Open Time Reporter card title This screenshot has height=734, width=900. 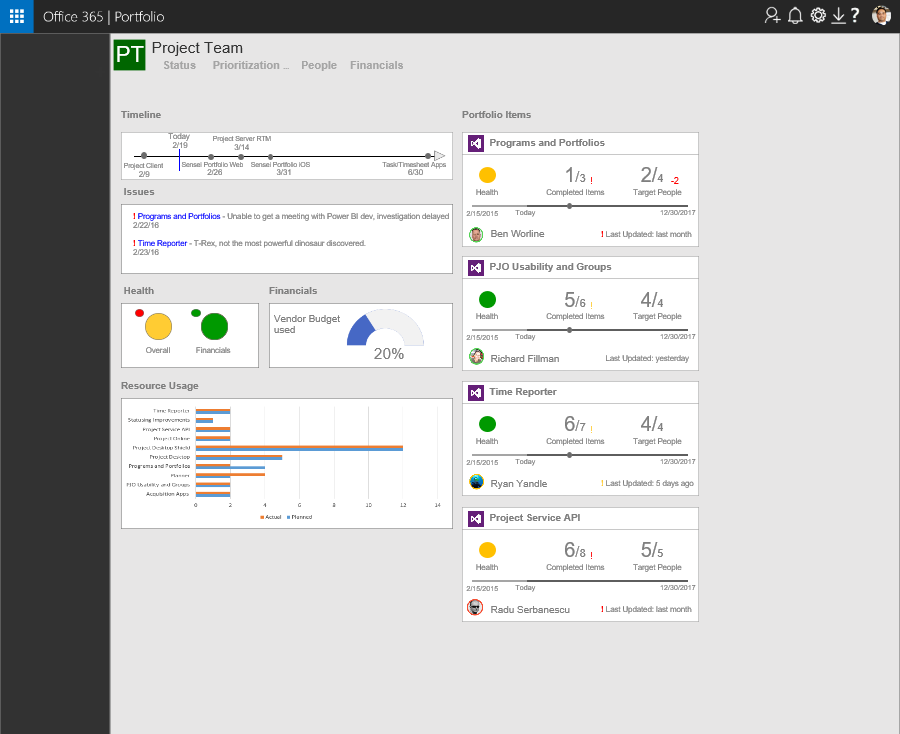[523, 392]
